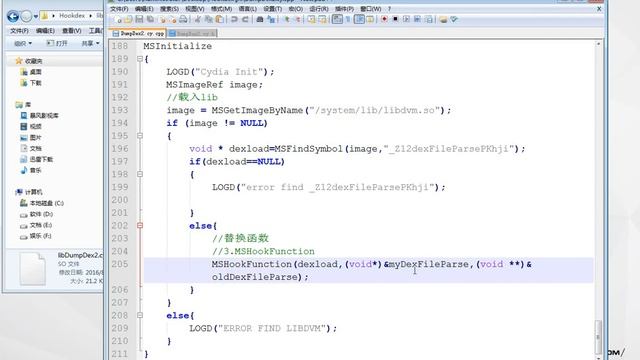The image size is (640, 360).
Task: Click the 打开 button in Explorer
Action: (57, 43)
